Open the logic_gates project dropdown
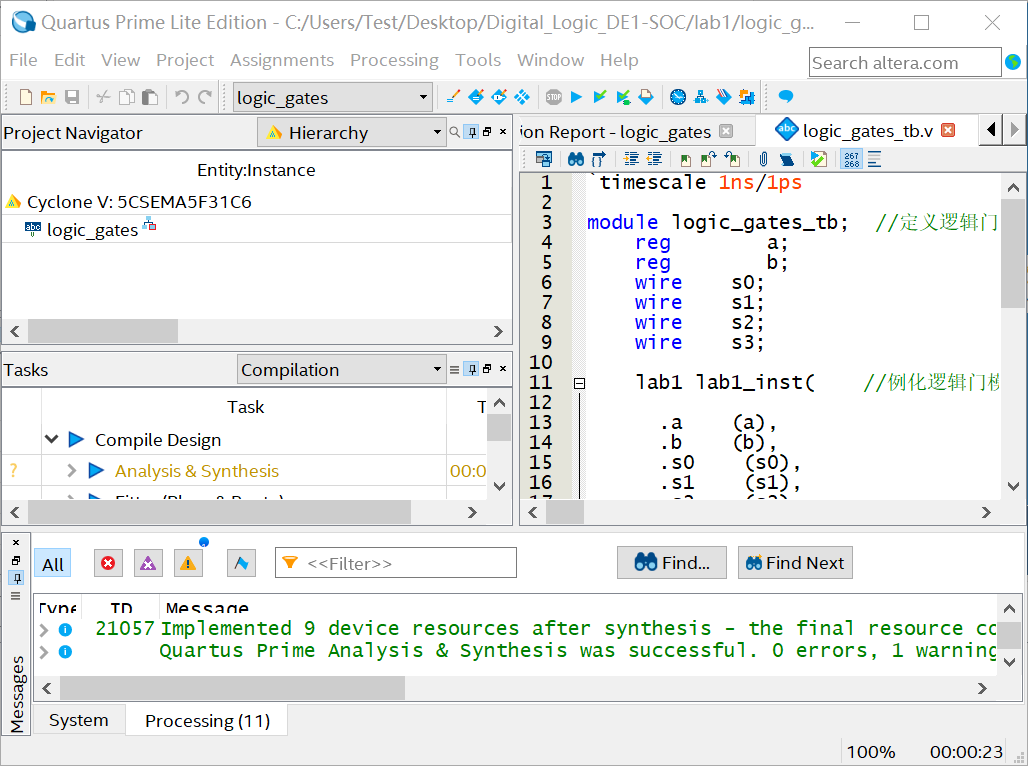Screen dimensions: 1028x766 pyautogui.click(x=333, y=98)
